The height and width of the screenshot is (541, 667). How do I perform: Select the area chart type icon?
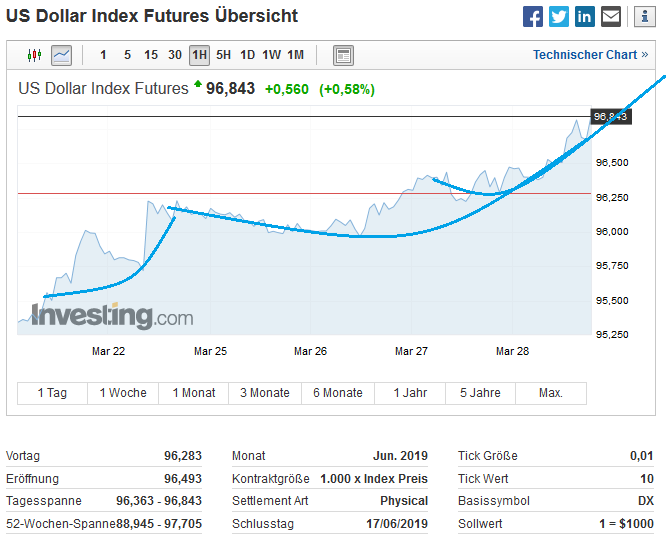[x=62, y=55]
